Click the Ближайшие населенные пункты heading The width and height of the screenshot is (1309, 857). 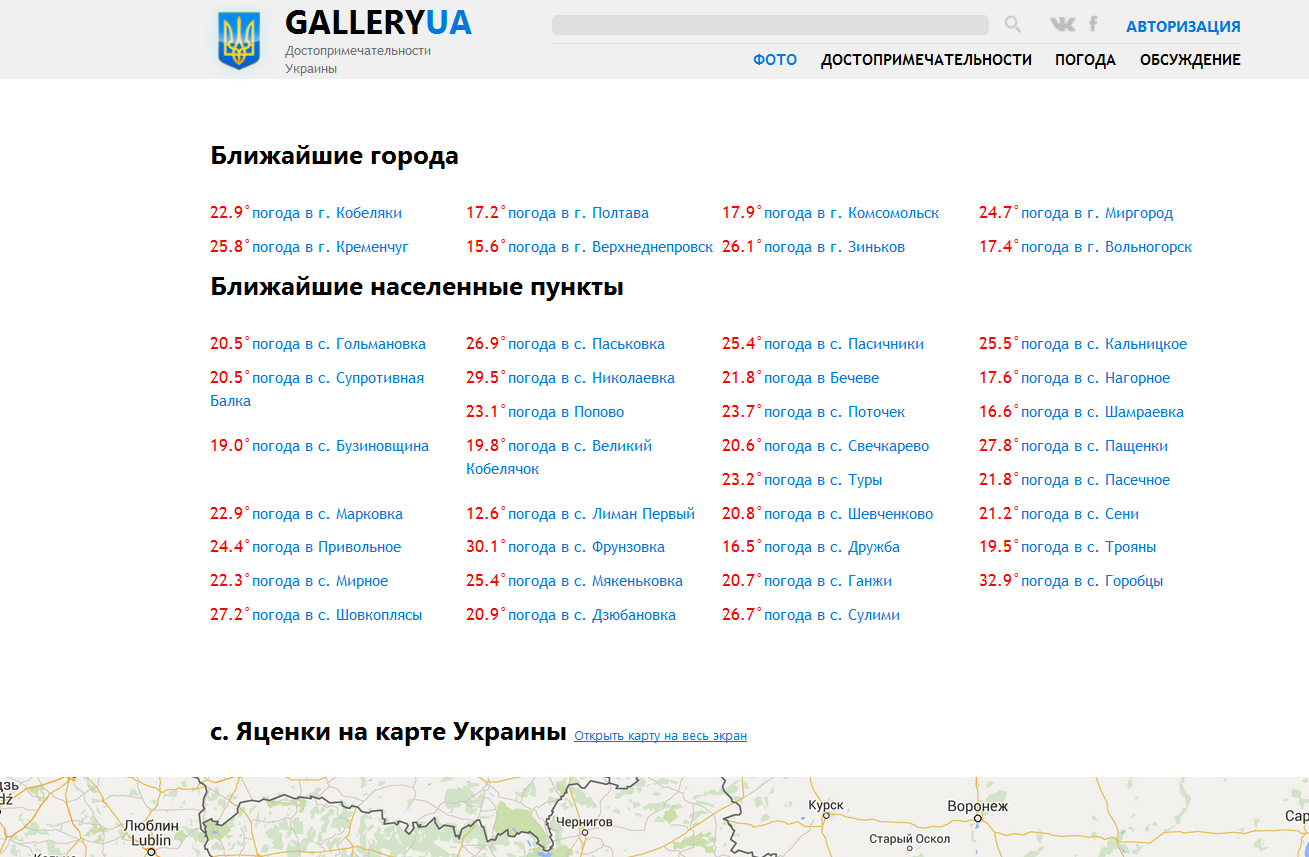(x=417, y=287)
